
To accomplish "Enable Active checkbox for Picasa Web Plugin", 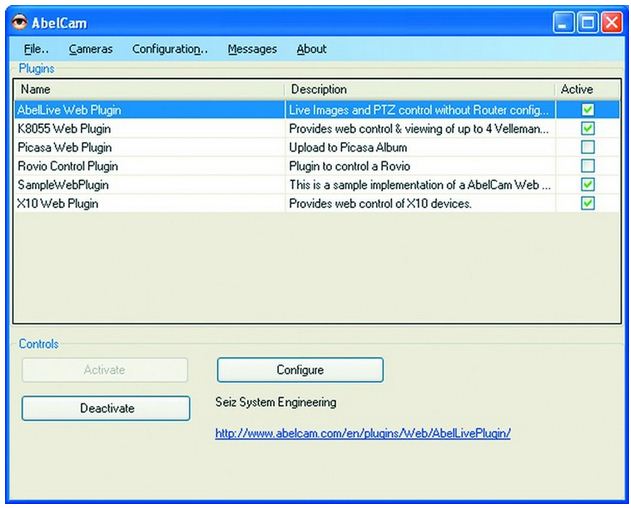I will coord(588,147).
